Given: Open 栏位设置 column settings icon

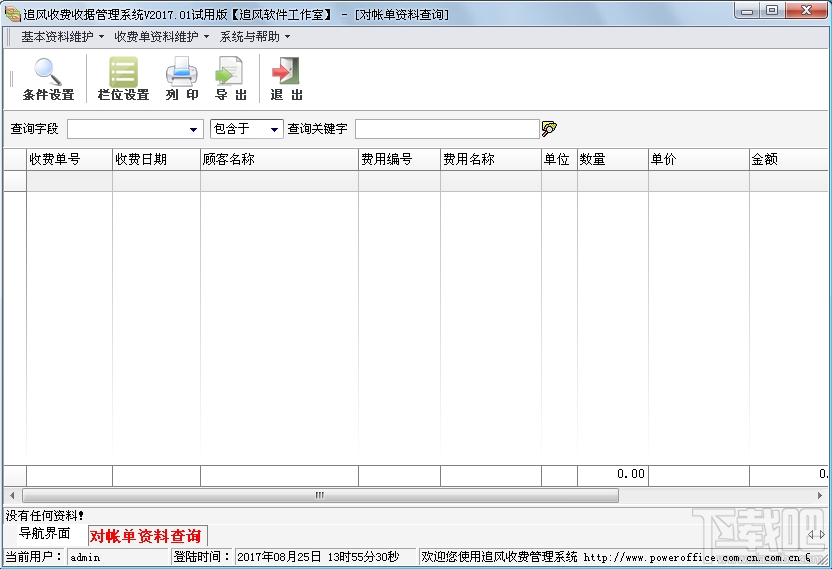Looking at the screenshot, I should (x=123, y=79).
